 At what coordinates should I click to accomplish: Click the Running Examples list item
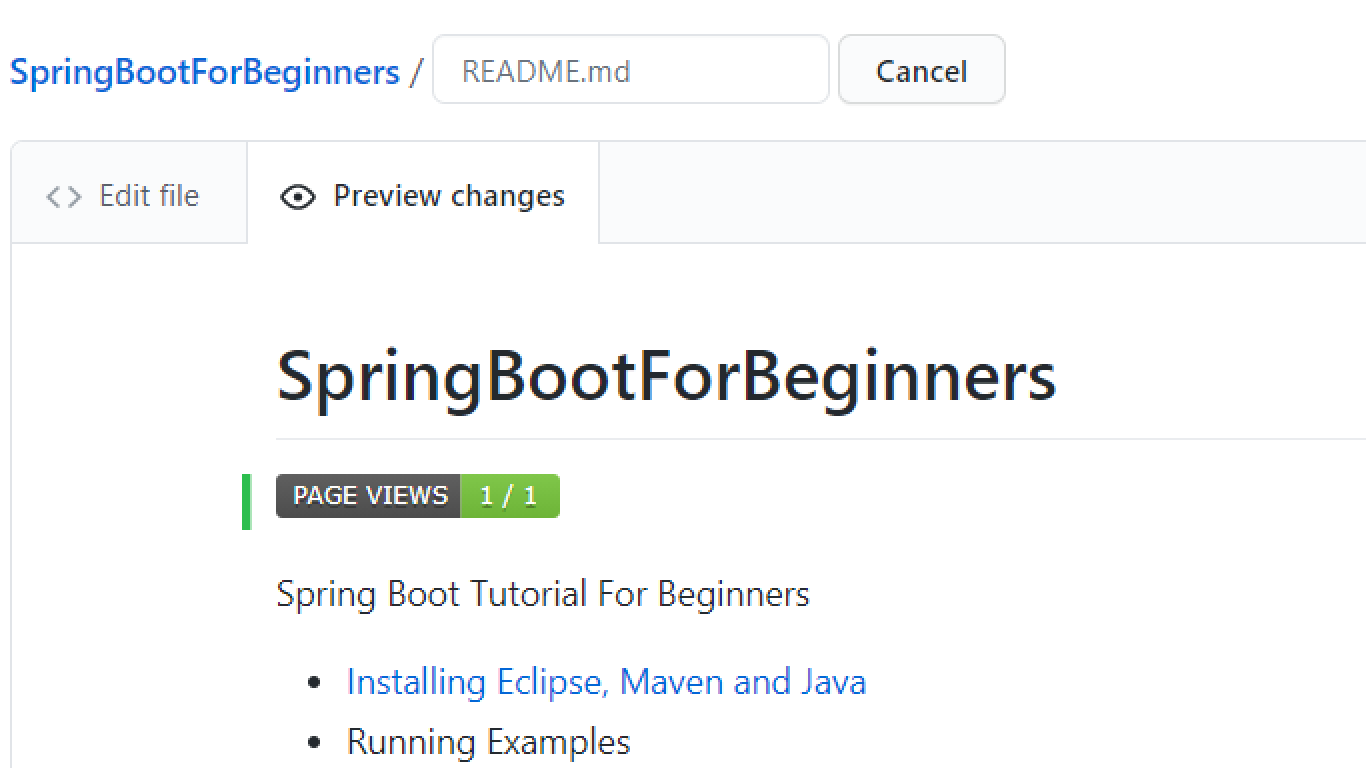pyautogui.click(x=488, y=742)
